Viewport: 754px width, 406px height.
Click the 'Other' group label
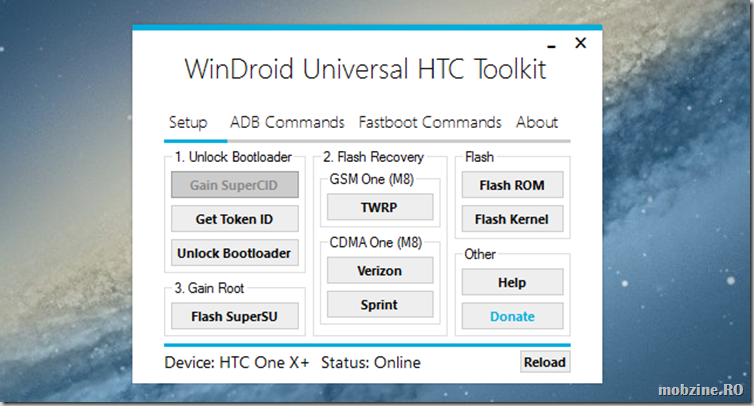[479, 254]
